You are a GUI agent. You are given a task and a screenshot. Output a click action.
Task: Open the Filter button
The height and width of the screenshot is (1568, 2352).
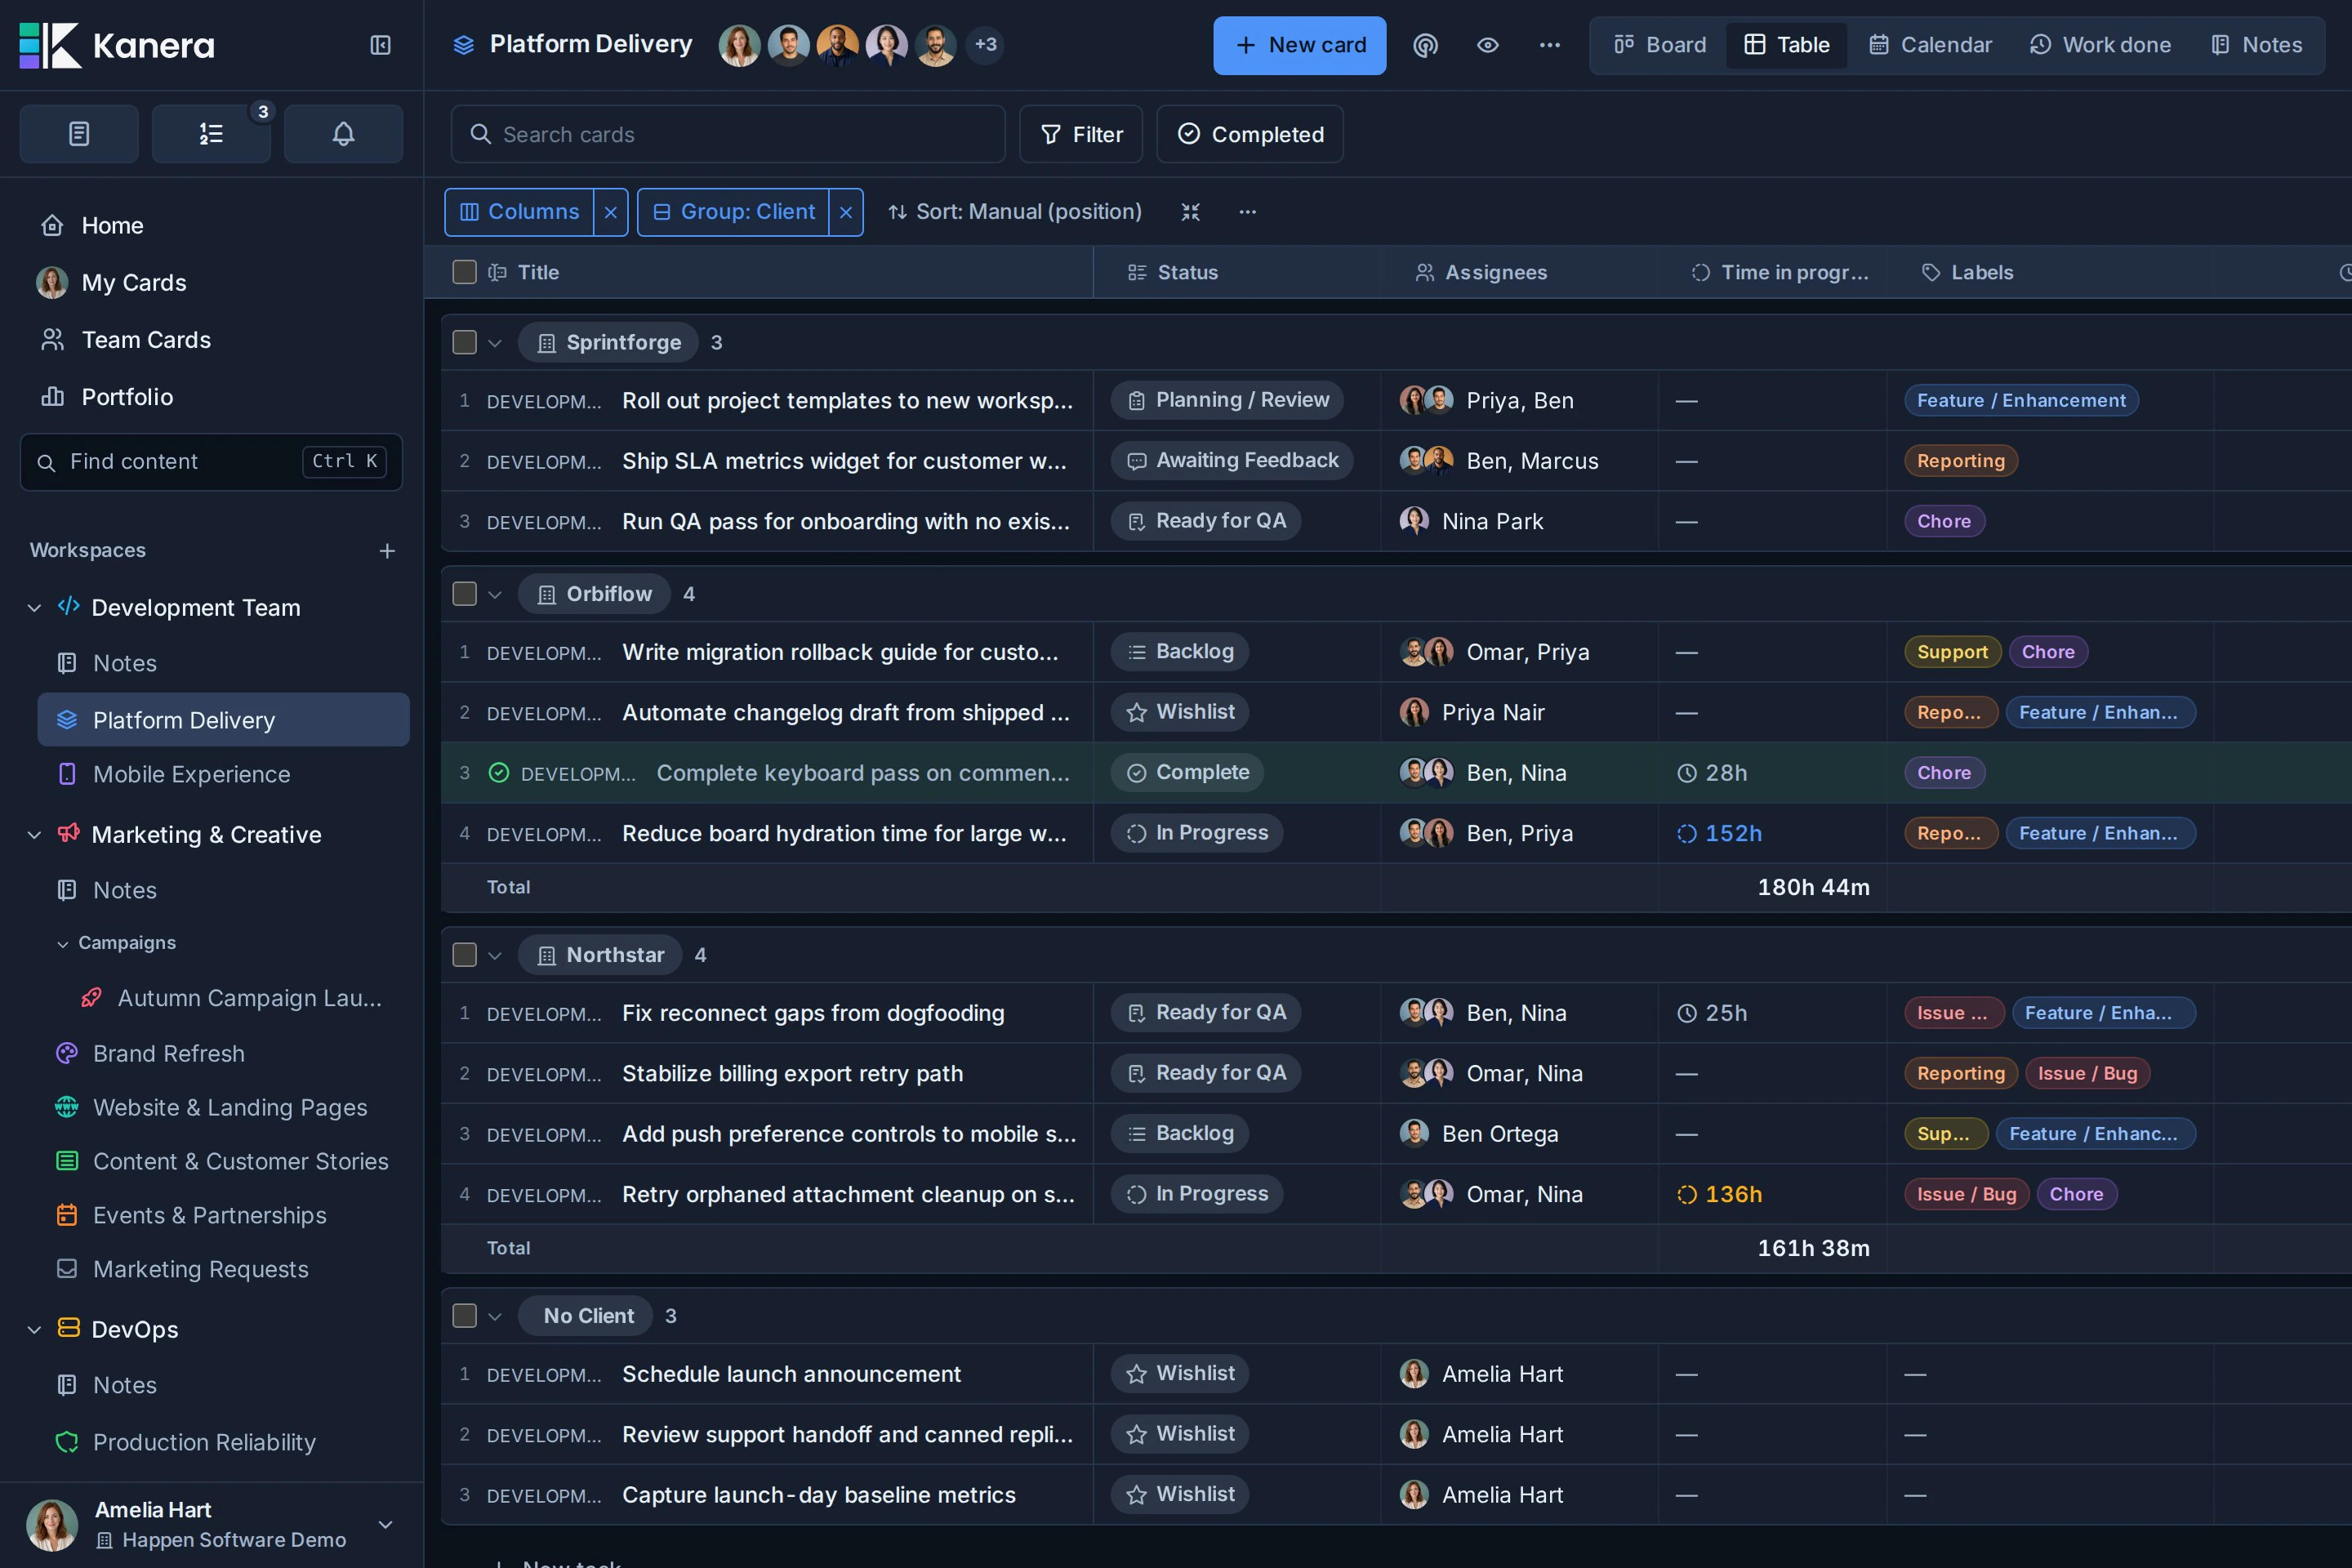point(1081,134)
